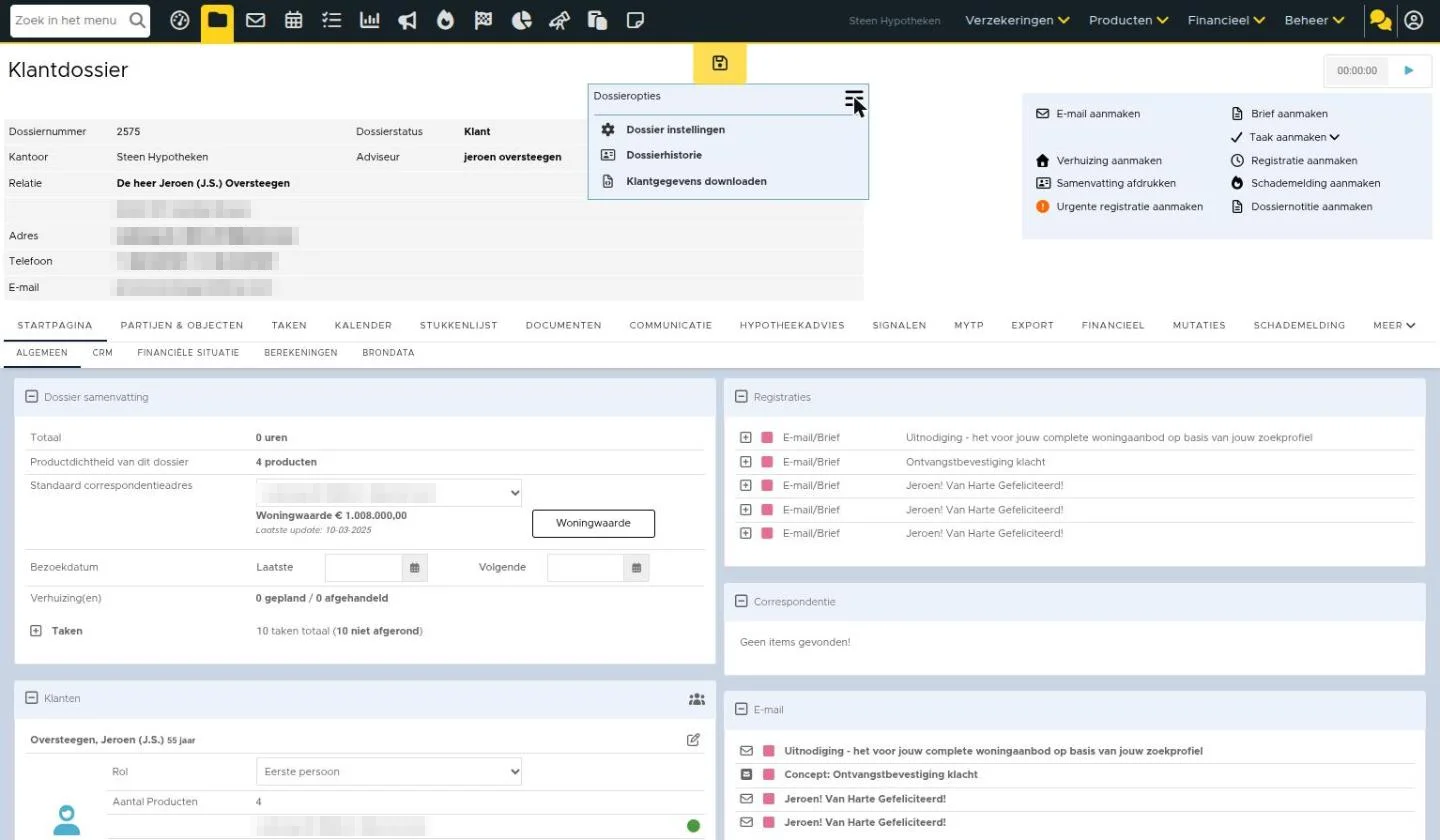Collapse the Dossier samenvatting panel

(x=31, y=397)
